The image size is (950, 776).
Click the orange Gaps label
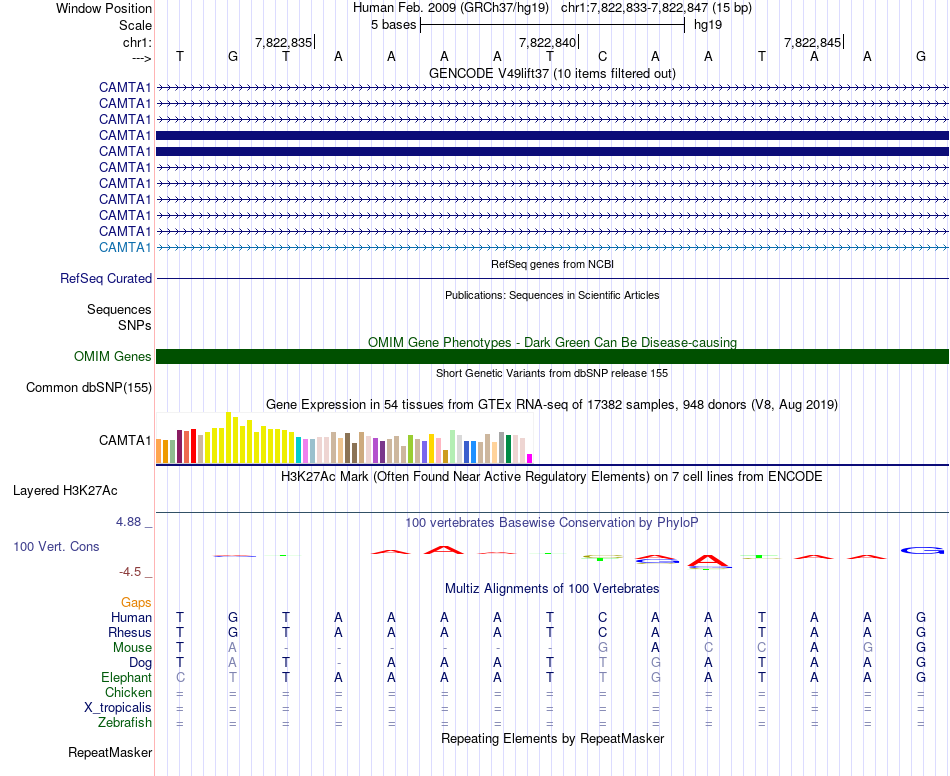click(136, 602)
